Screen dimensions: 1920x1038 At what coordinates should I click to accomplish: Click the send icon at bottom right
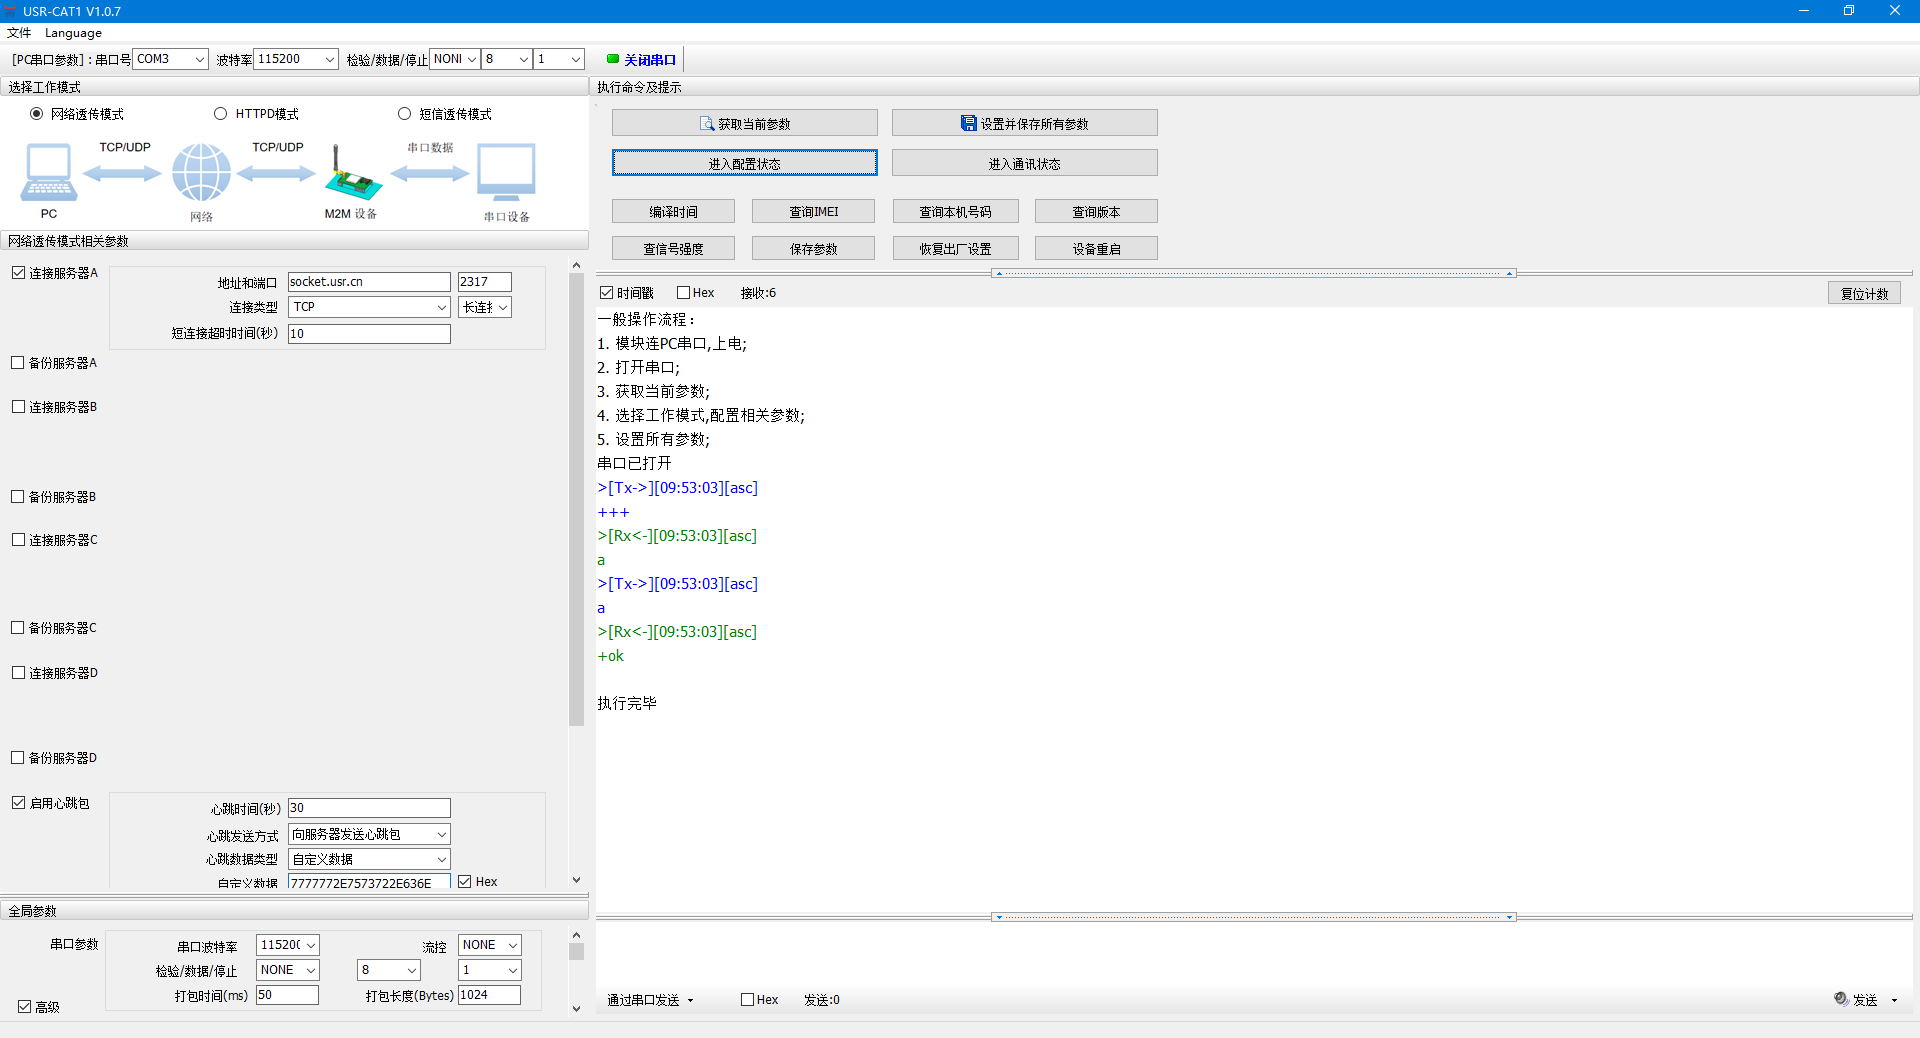(1841, 999)
